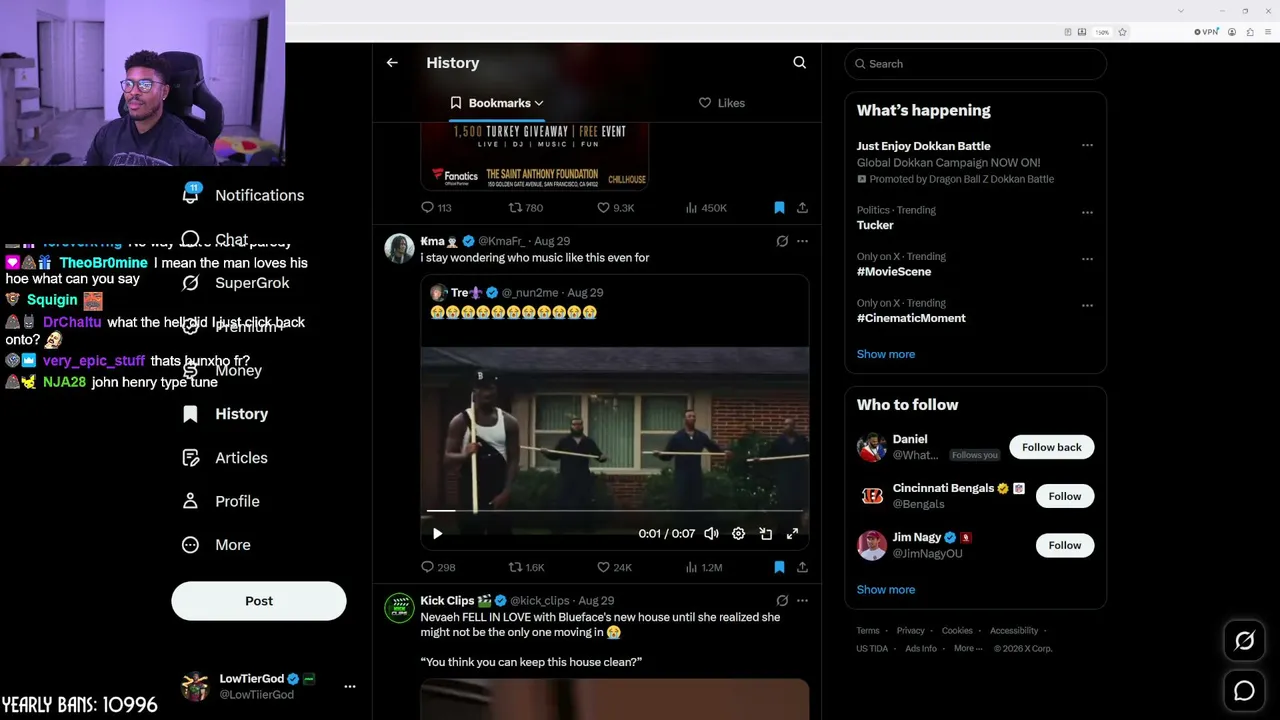Open the floating Messages chat button
Screen dimensions: 1280x720
pos(1244,691)
